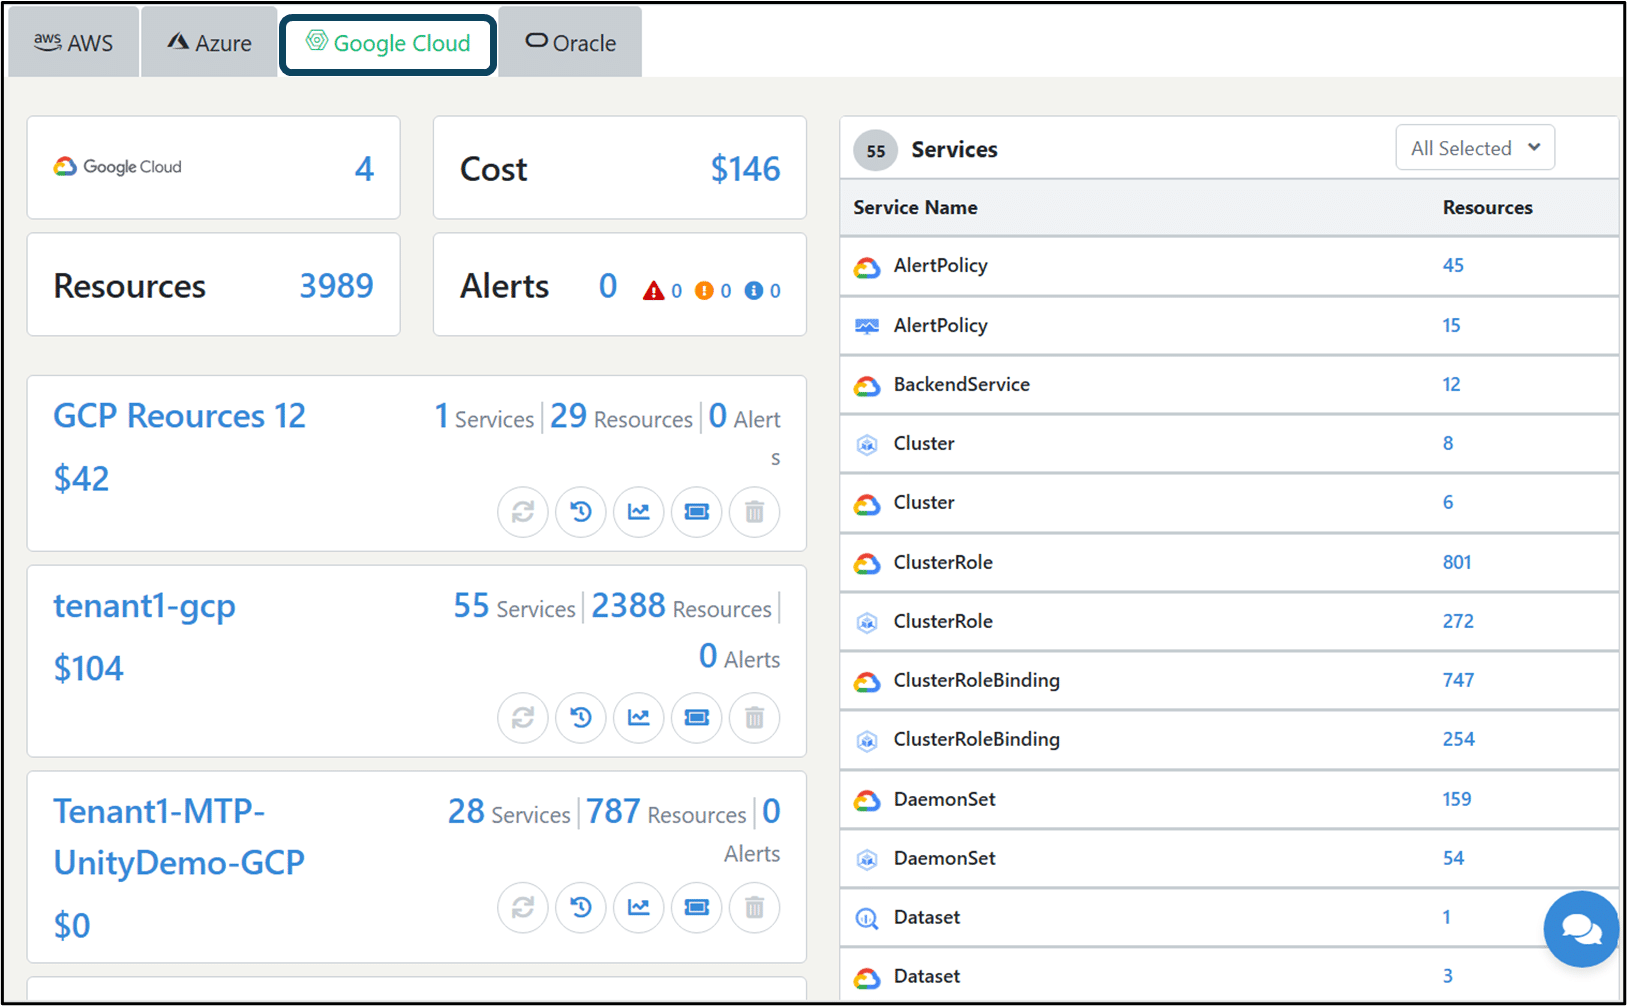Click the sync icon on tenant1-gcp card
The height and width of the screenshot is (1006, 1627).
(x=523, y=718)
